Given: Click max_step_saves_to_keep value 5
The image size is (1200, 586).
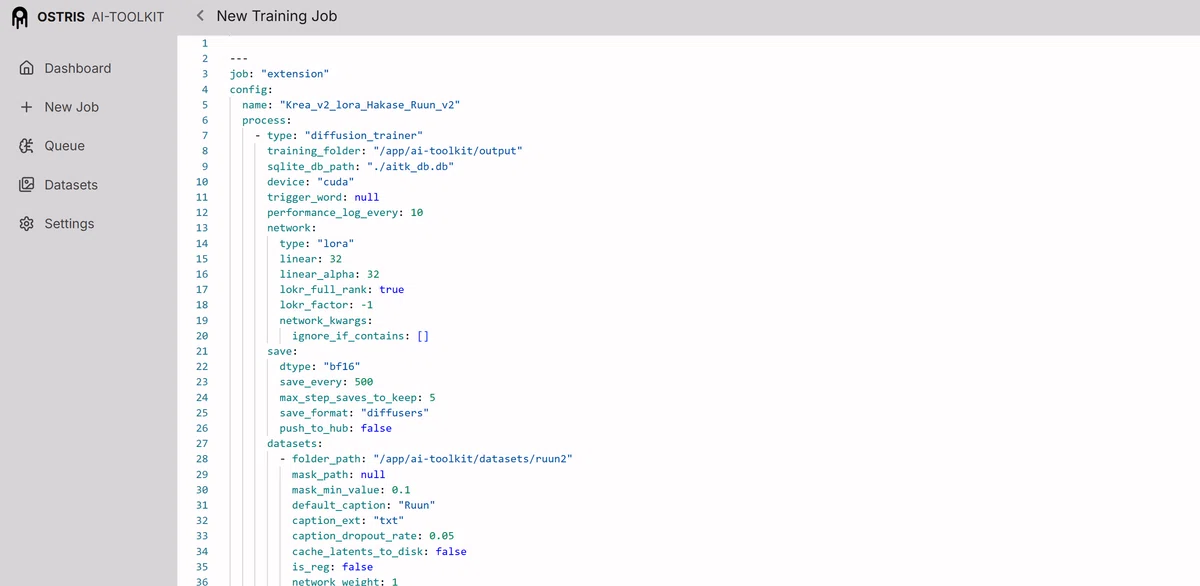Looking at the screenshot, I should [432, 397].
